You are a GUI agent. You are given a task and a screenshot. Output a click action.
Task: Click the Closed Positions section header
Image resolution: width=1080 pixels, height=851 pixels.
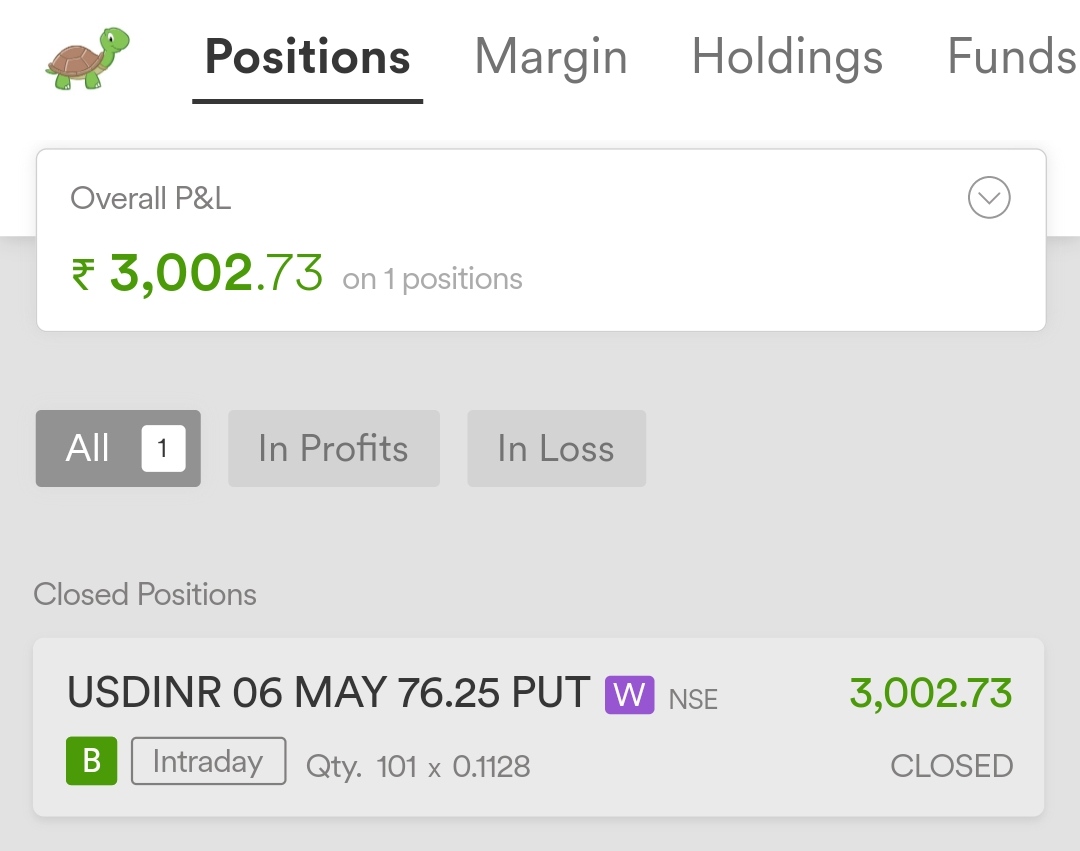click(145, 594)
